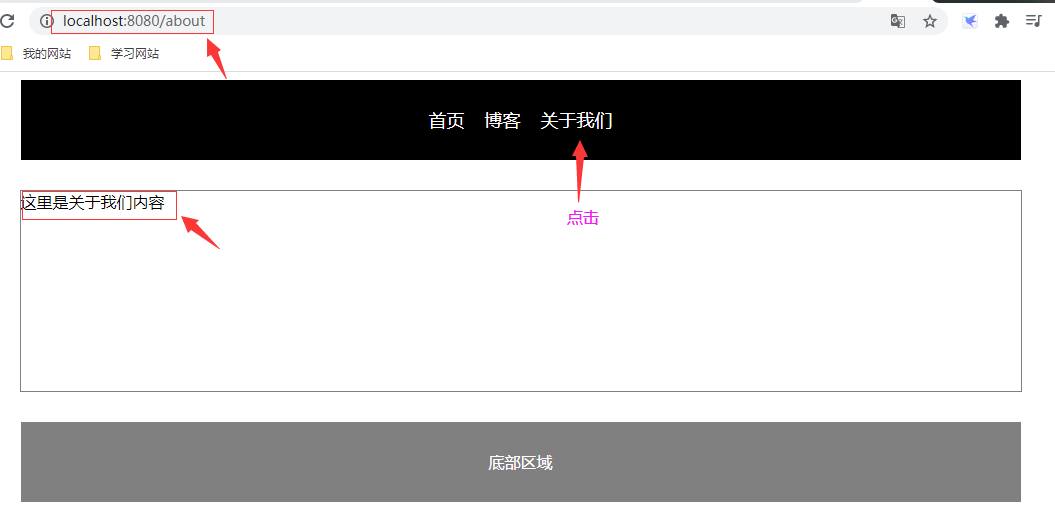The width and height of the screenshot is (1055, 524).
Task: Click the 我的网站 folder icon
Action: pyautogui.click(x=7, y=53)
